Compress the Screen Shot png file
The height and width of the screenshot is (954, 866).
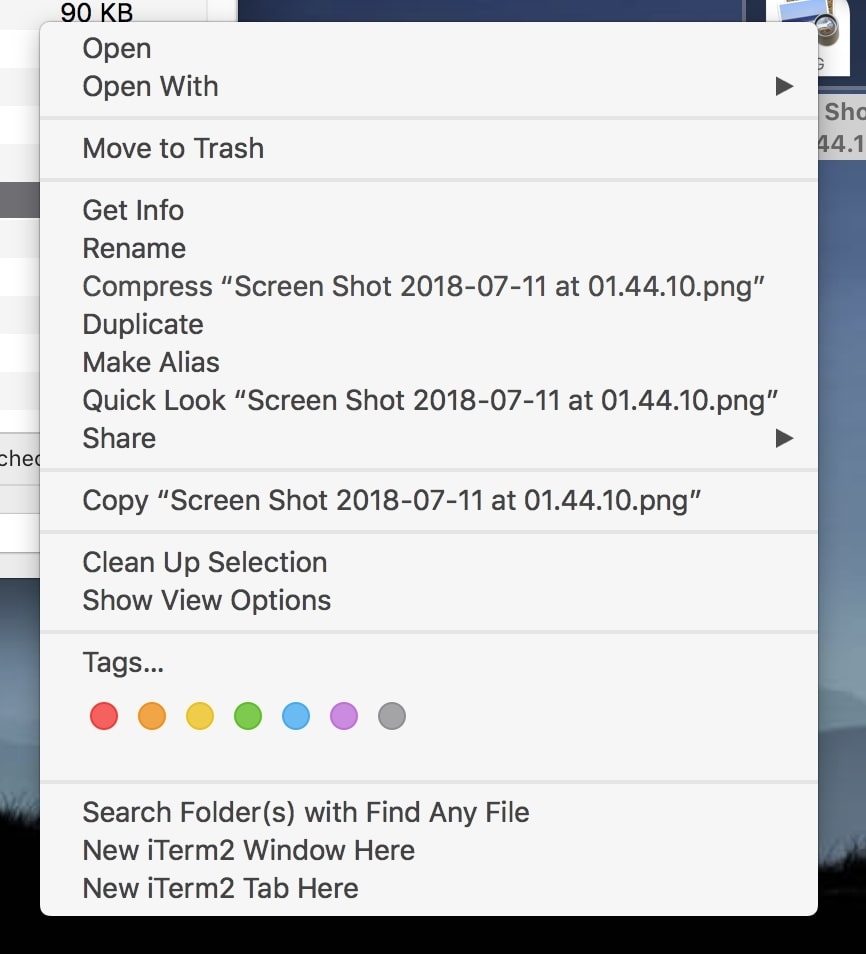pos(423,286)
